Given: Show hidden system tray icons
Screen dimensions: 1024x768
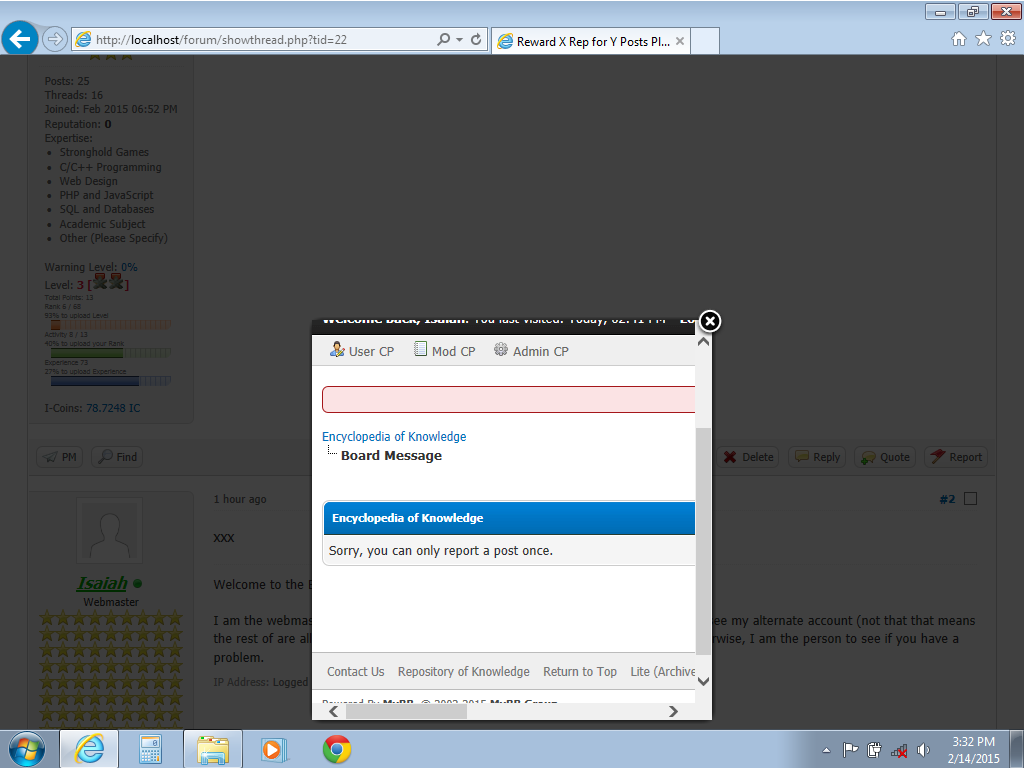Looking at the screenshot, I should 826,750.
